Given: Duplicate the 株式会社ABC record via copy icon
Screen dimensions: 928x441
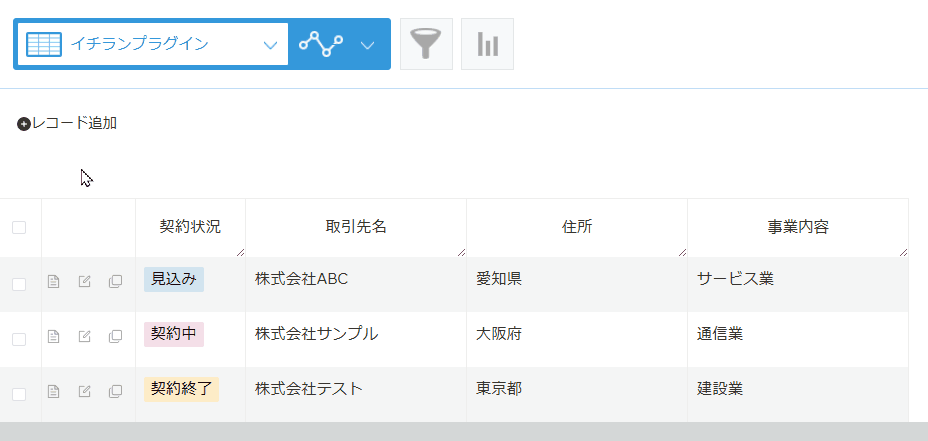Looking at the screenshot, I should point(115,281).
